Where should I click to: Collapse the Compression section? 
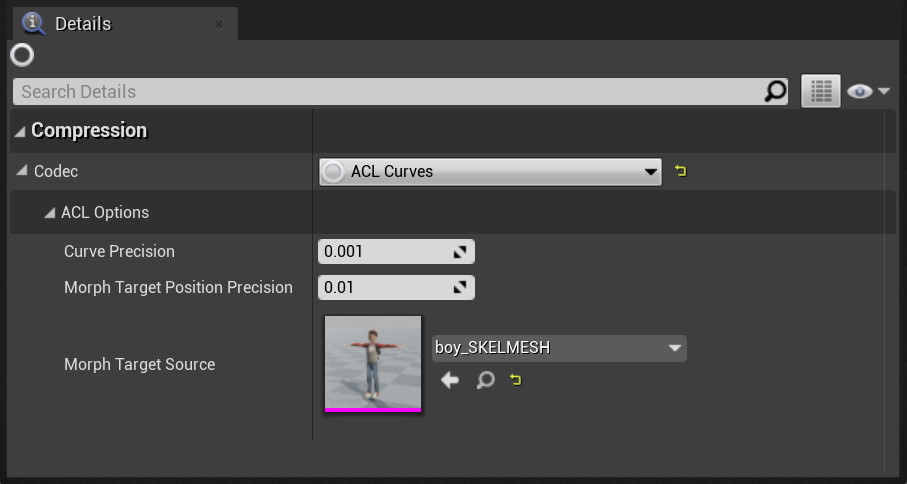(20, 132)
